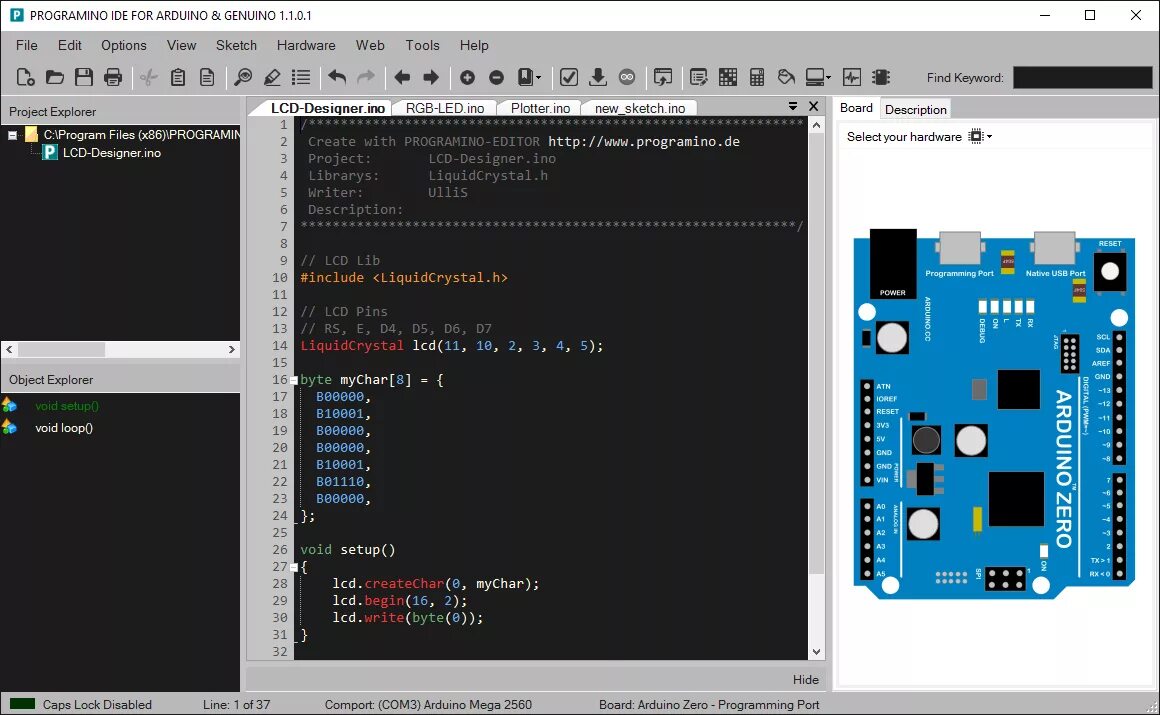Select void loop() in Object Explorer
The width and height of the screenshot is (1160, 715).
pos(64,428)
